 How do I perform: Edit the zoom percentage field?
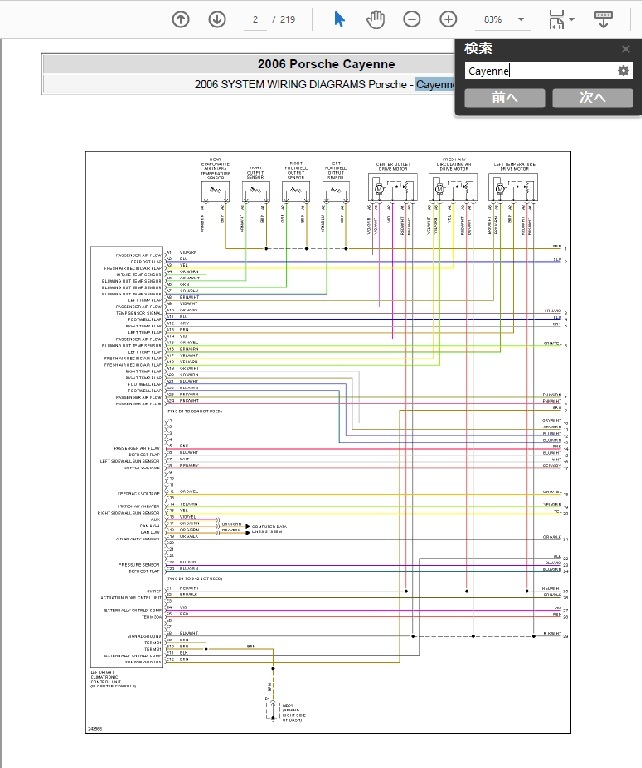494,20
